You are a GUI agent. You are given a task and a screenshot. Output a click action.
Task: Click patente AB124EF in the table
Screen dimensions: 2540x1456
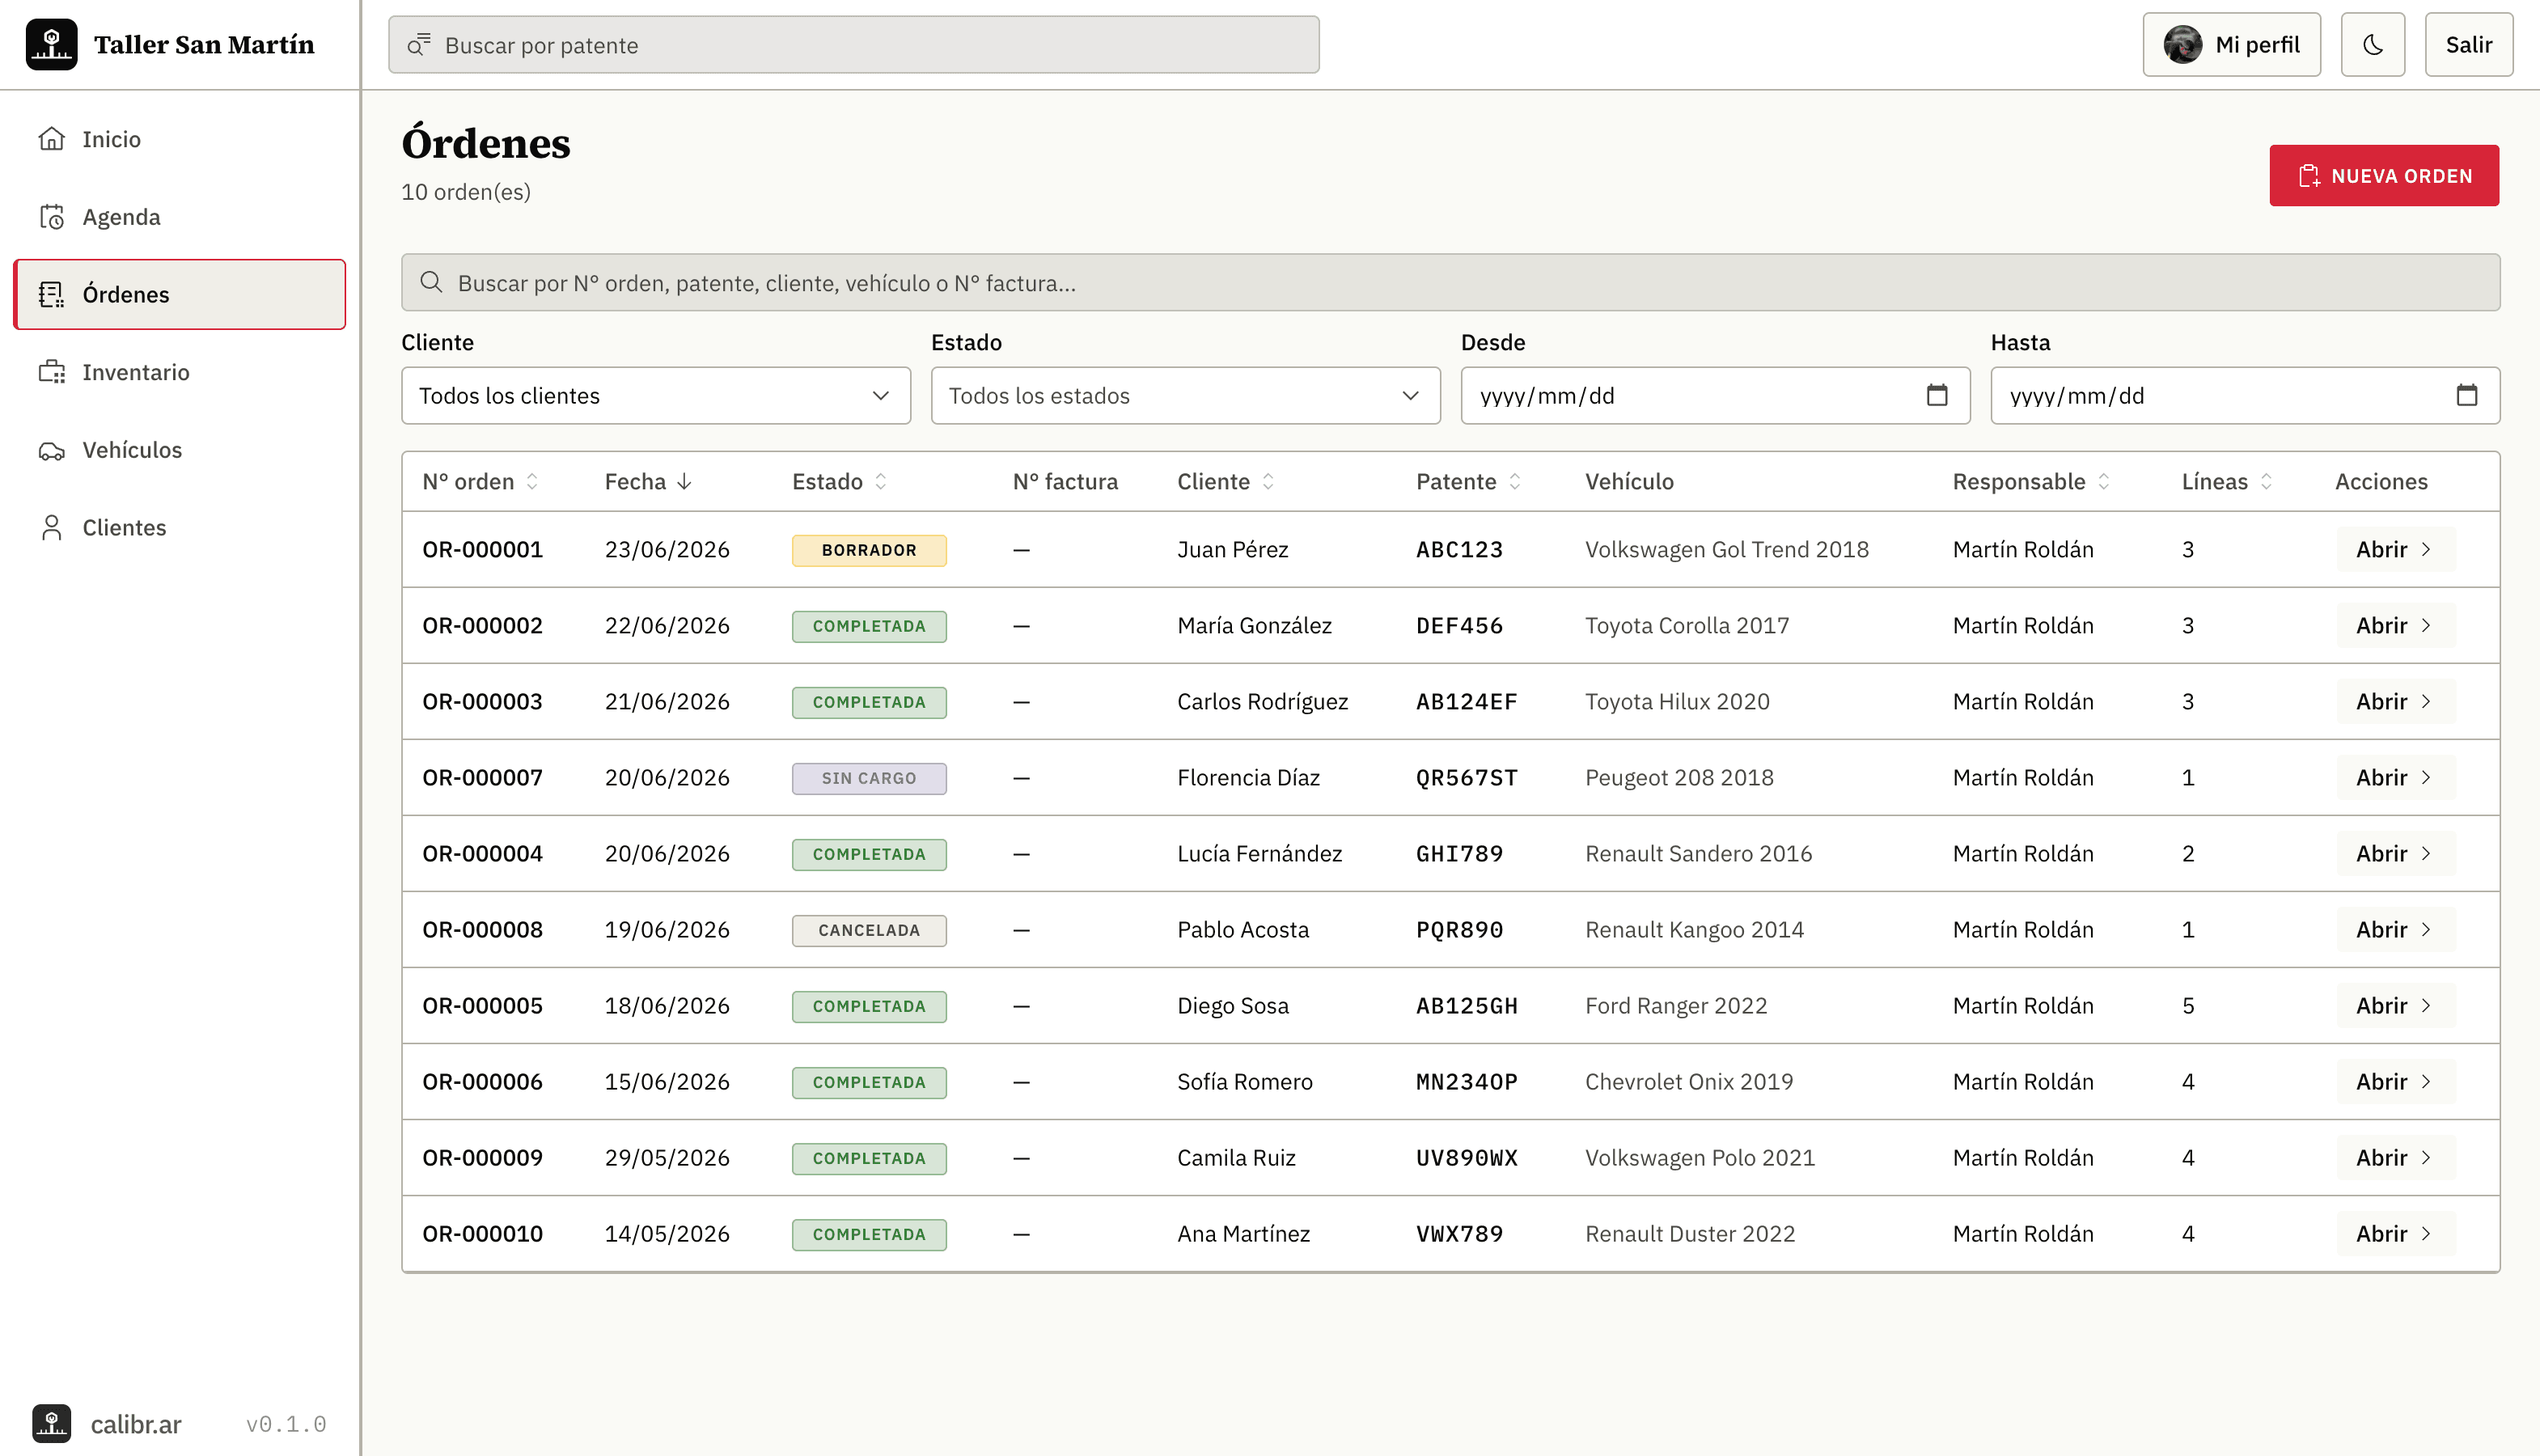click(x=1466, y=701)
